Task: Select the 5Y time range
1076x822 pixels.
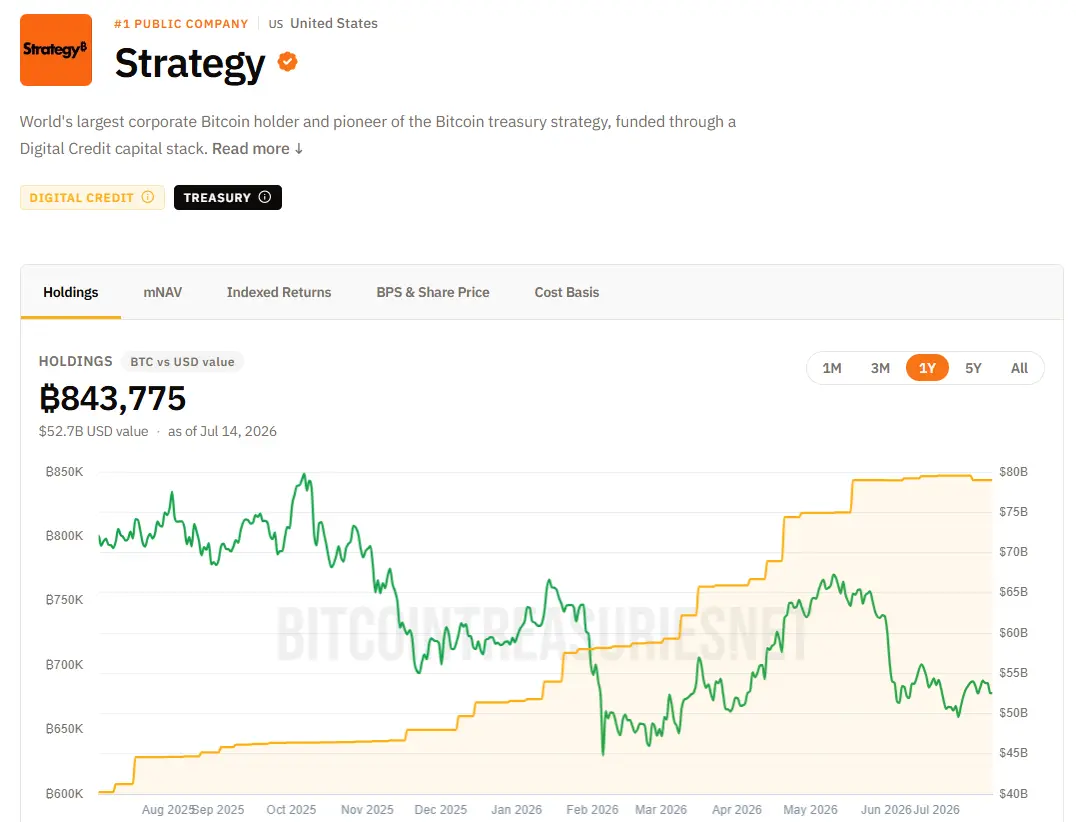Action: point(973,368)
